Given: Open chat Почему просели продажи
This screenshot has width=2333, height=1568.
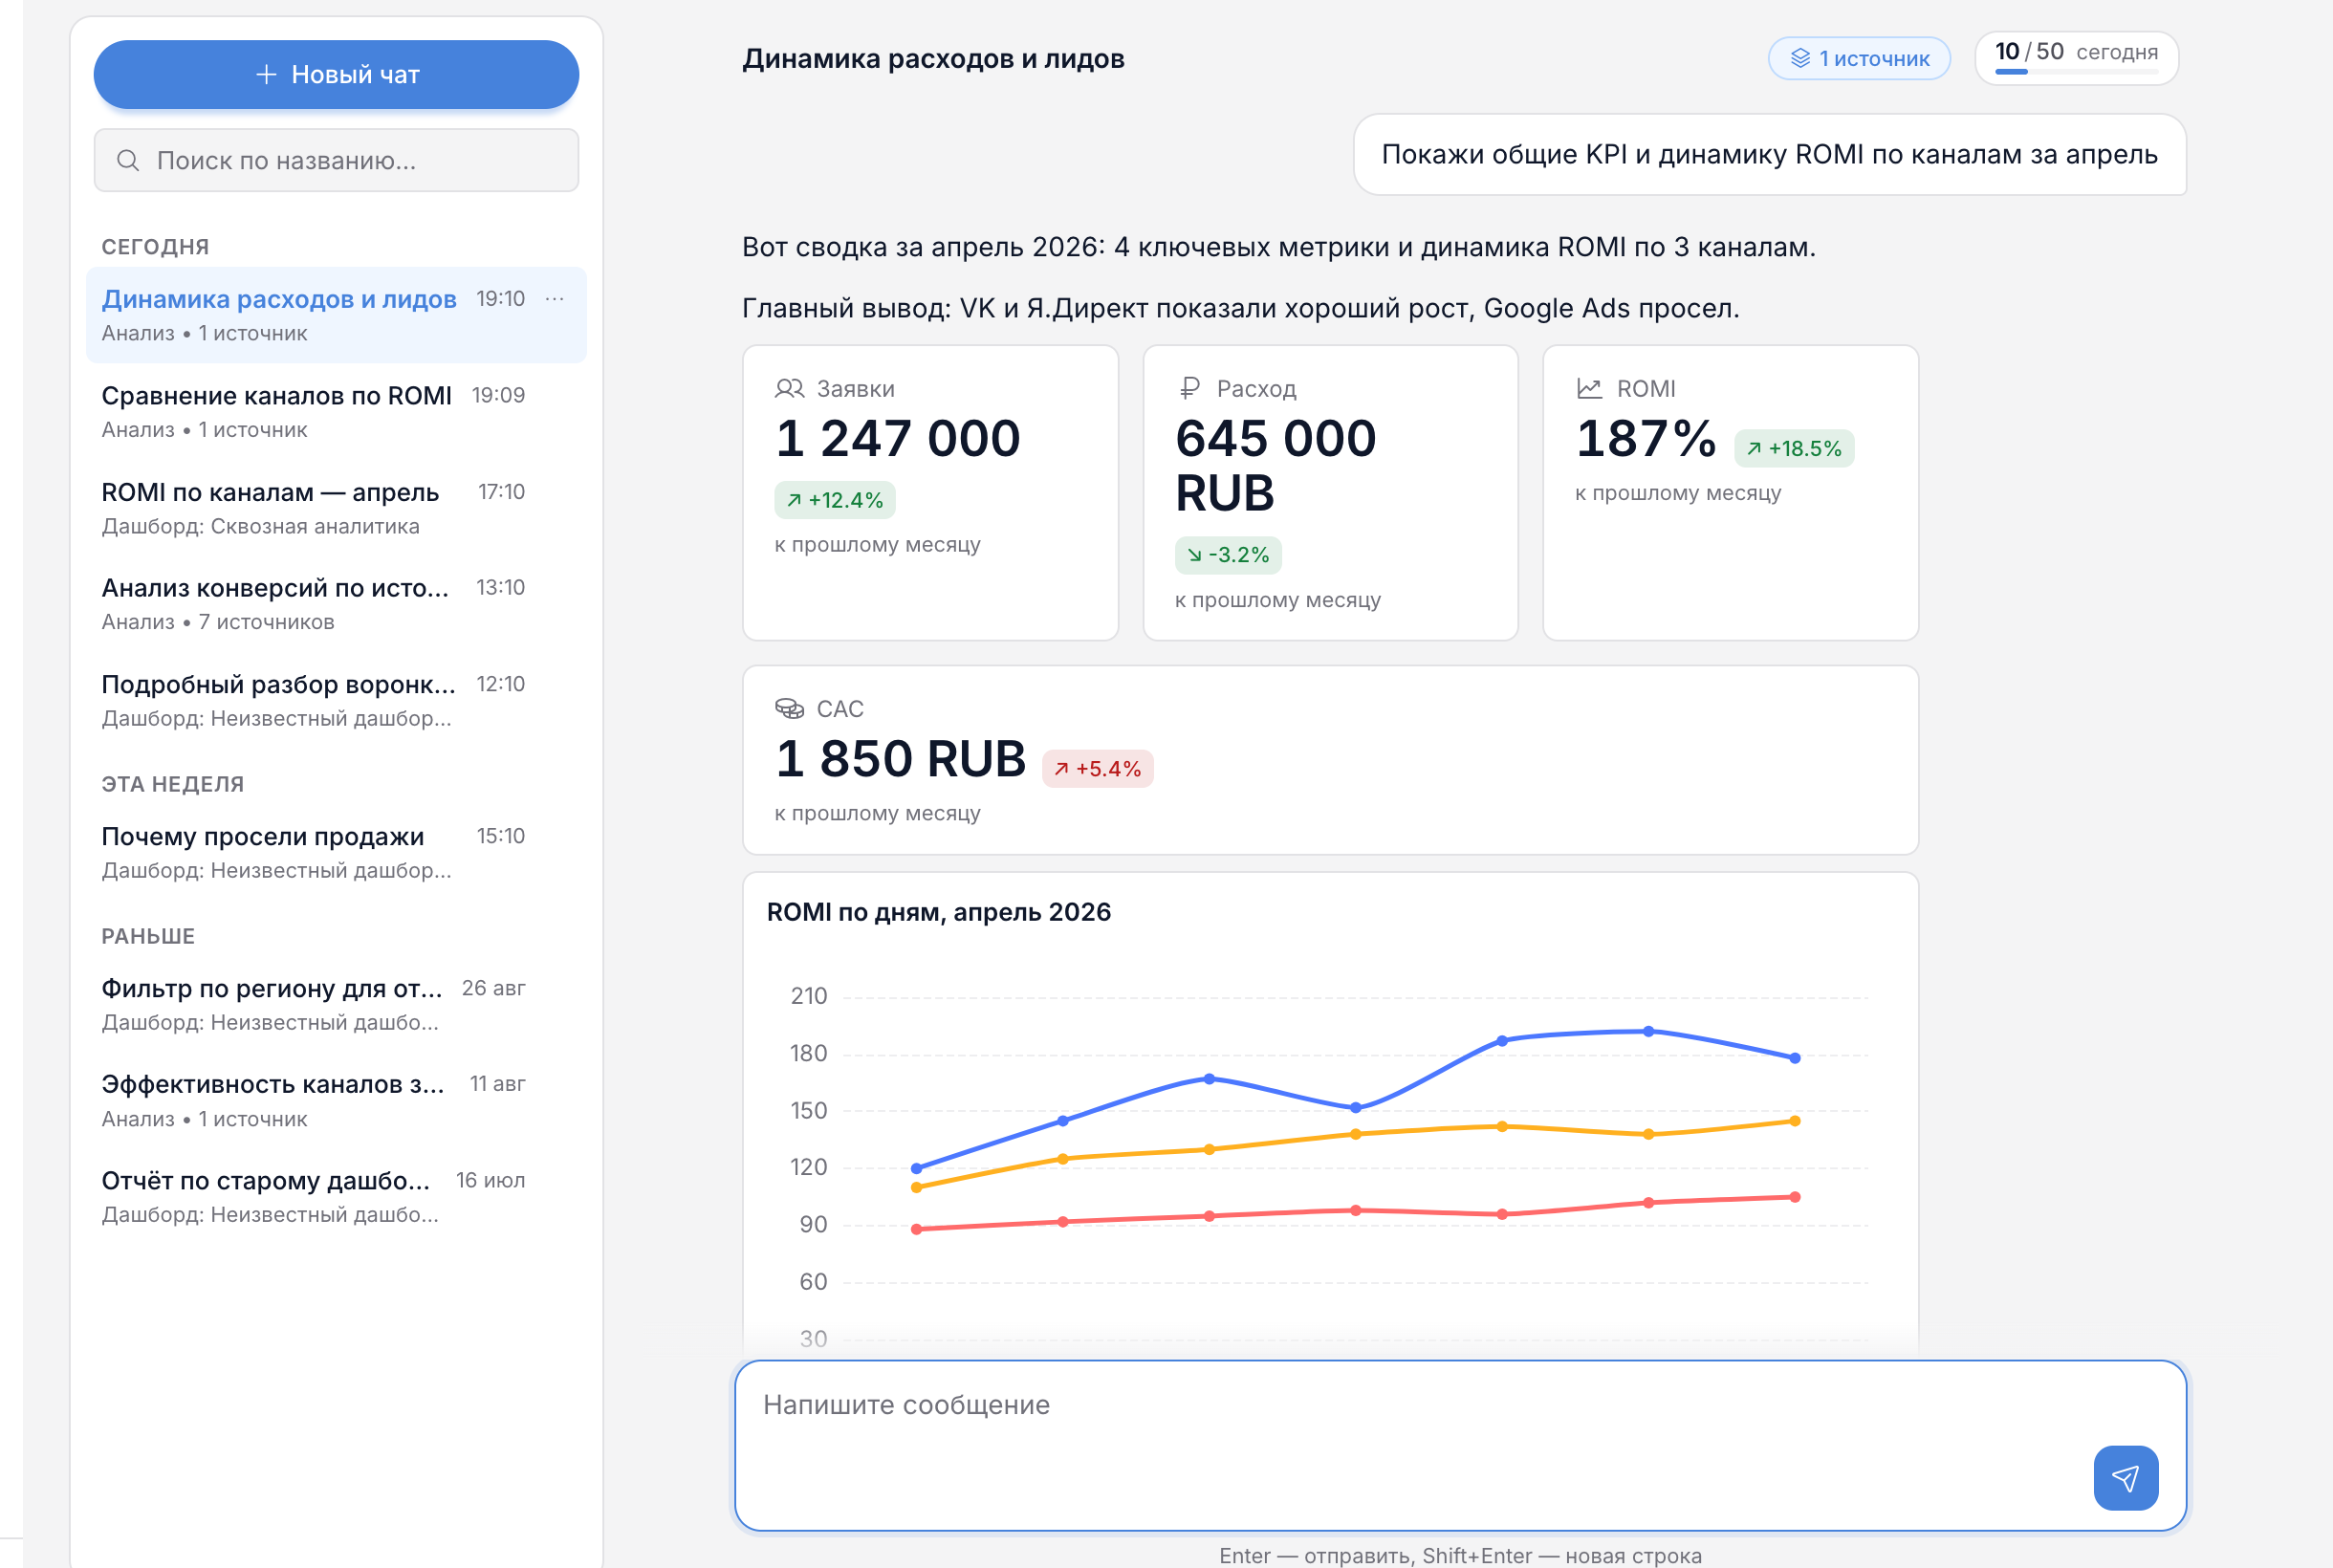Looking at the screenshot, I should [336, 852].
